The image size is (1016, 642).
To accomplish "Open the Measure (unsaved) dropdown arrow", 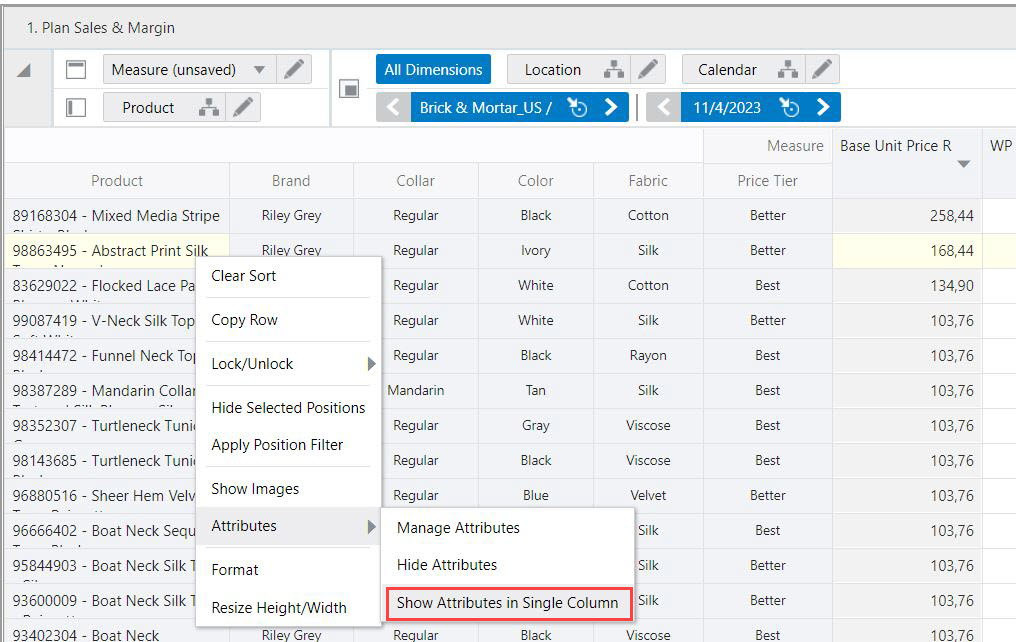I will coord(259,69).
